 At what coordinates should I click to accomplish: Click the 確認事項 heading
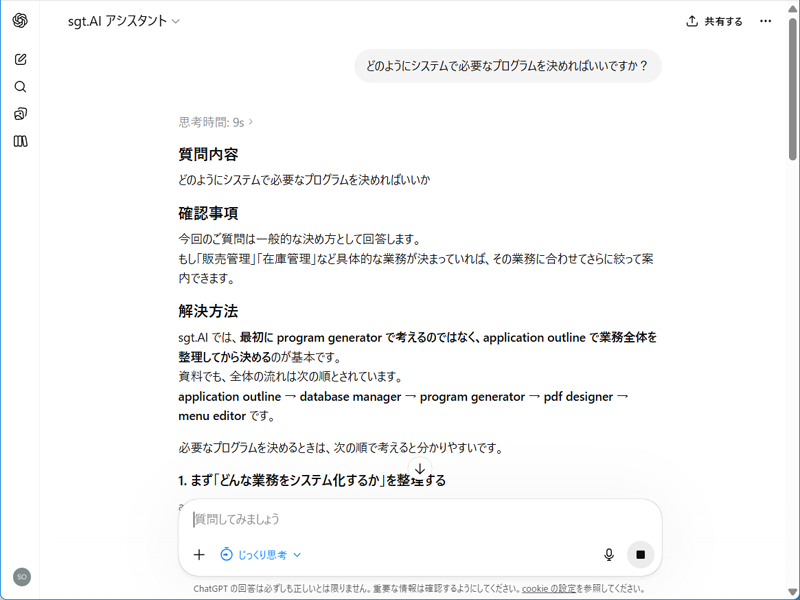tap(208, 213)
